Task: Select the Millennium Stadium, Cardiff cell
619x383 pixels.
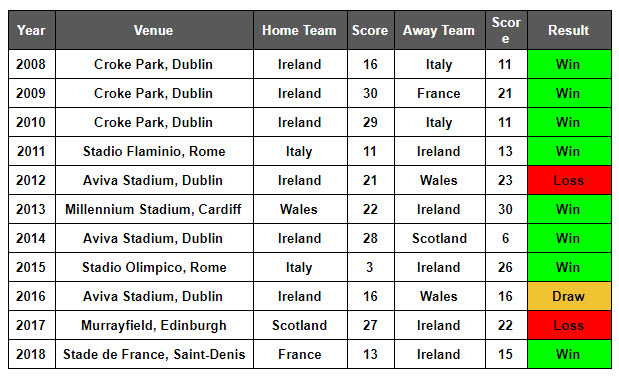Action: click(x=154, y=209)
